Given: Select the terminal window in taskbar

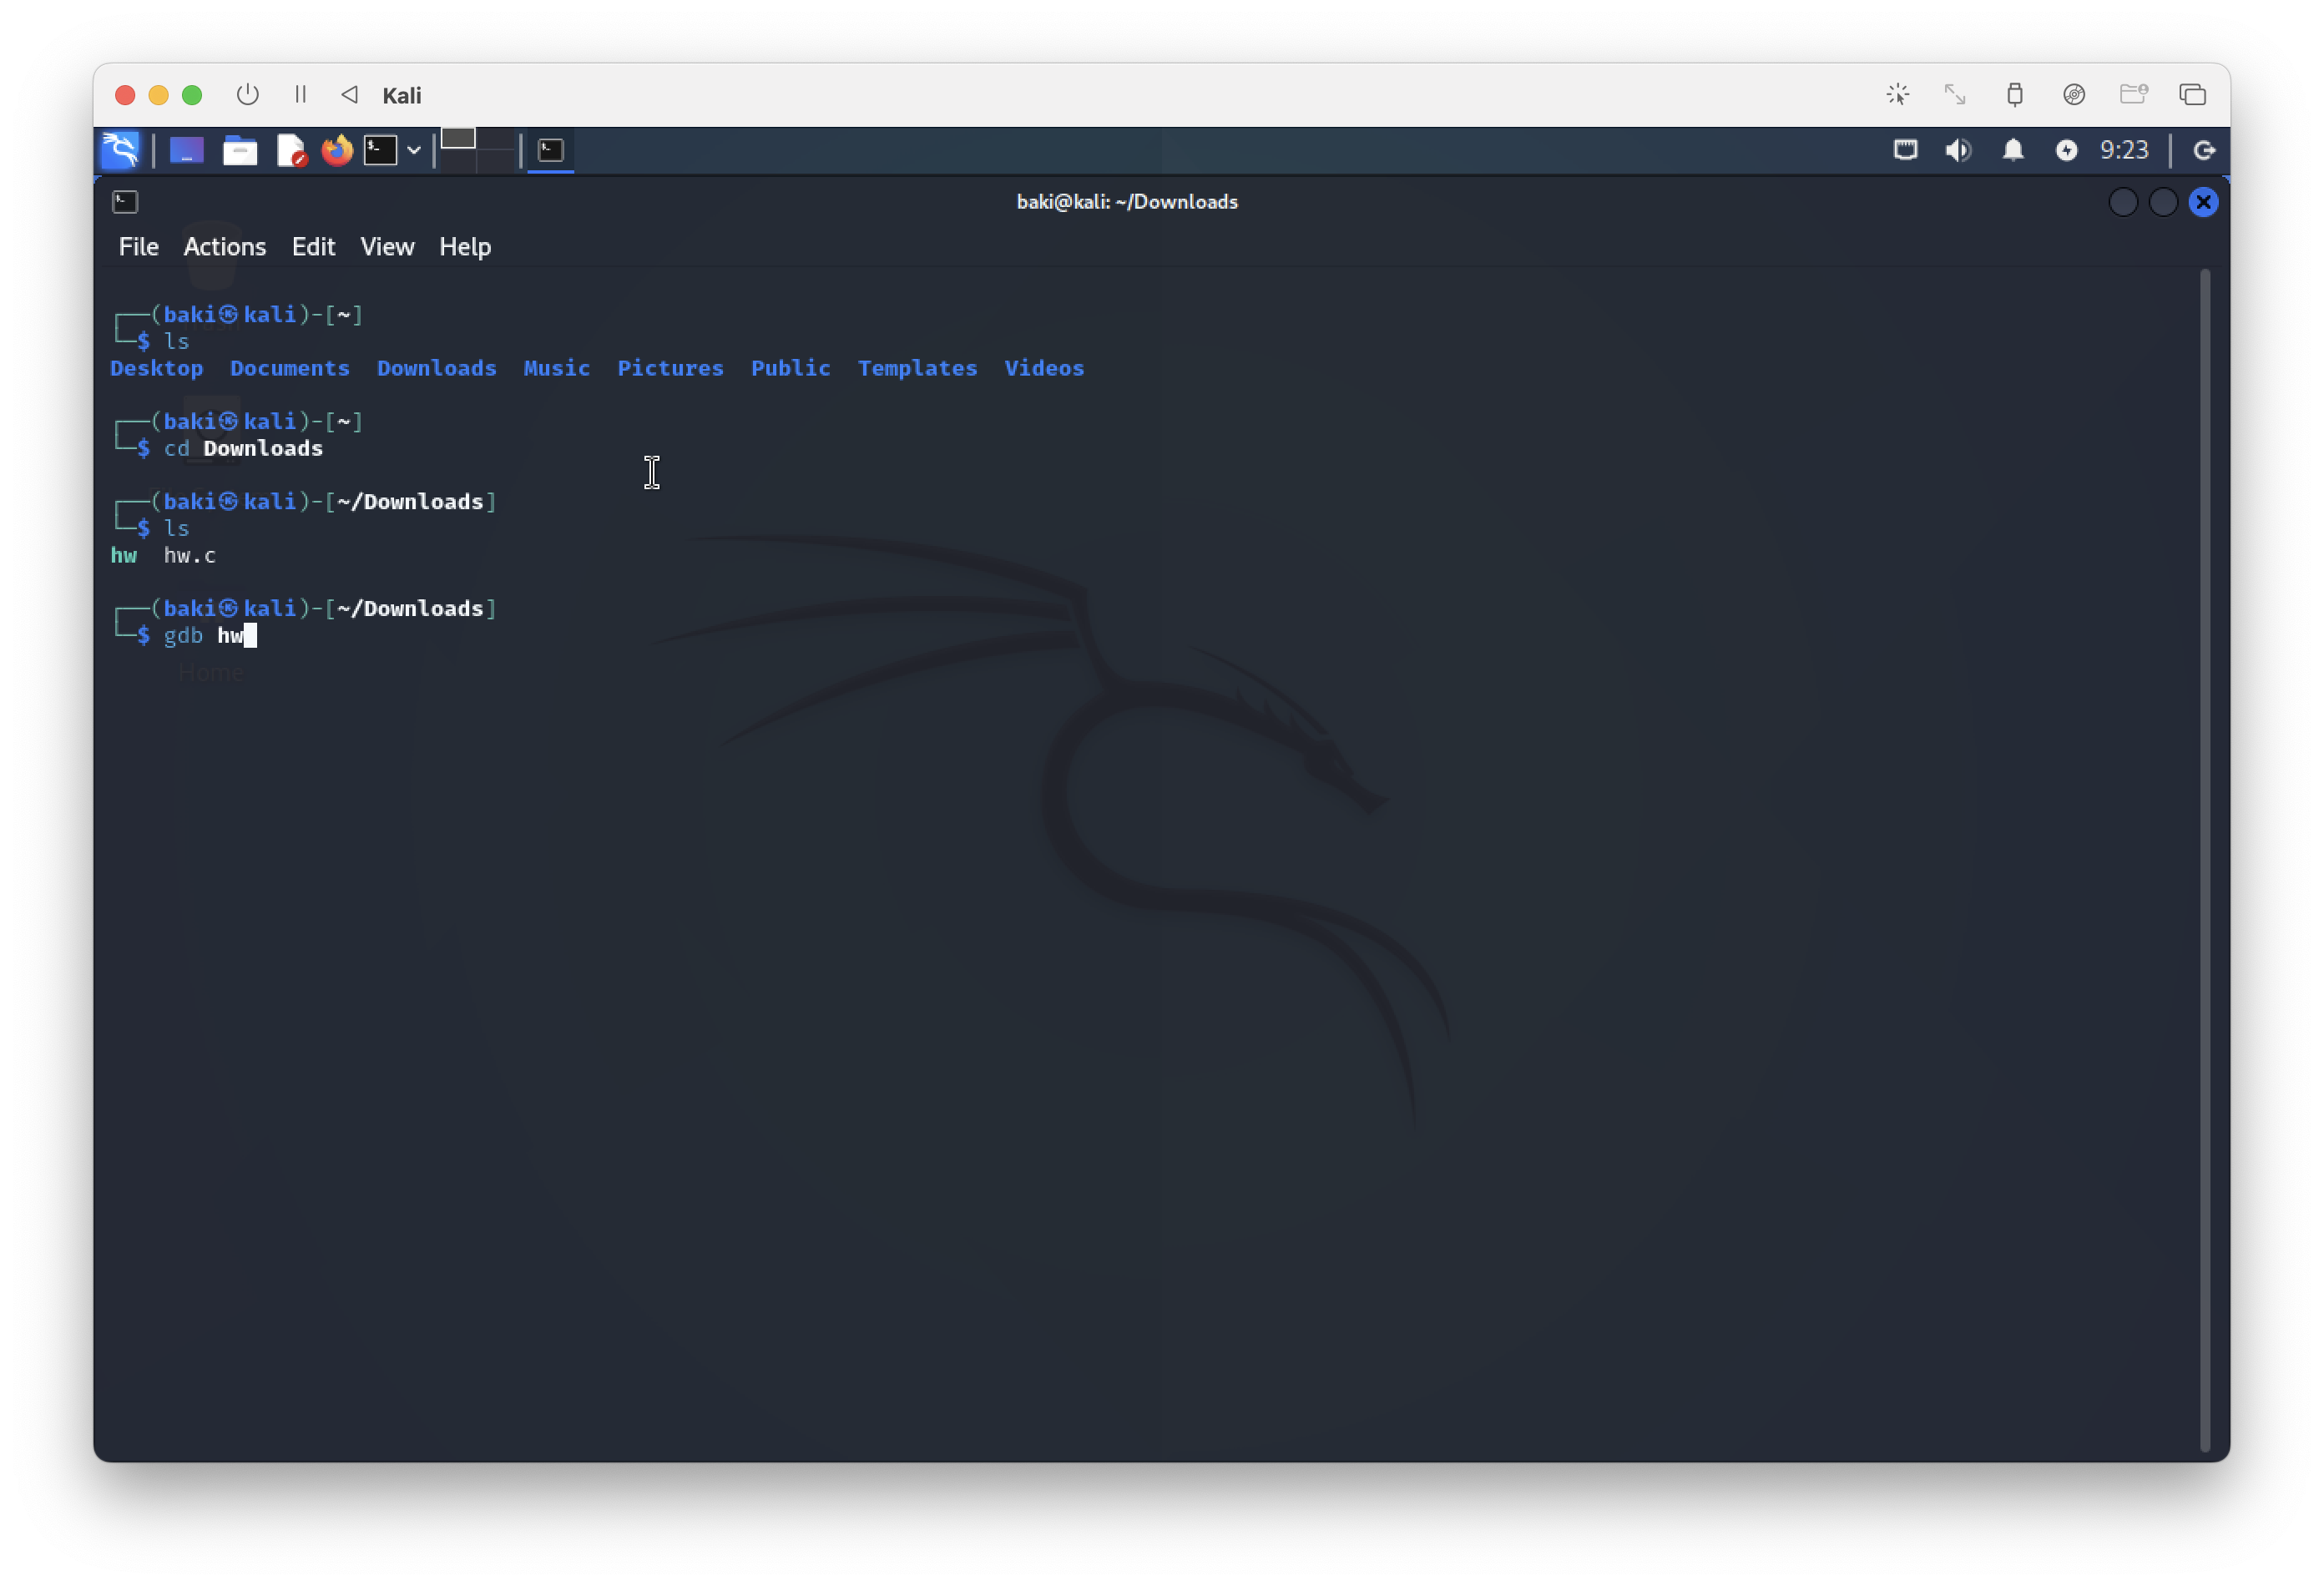Looking at the screenshot, I should coord(551,150).
